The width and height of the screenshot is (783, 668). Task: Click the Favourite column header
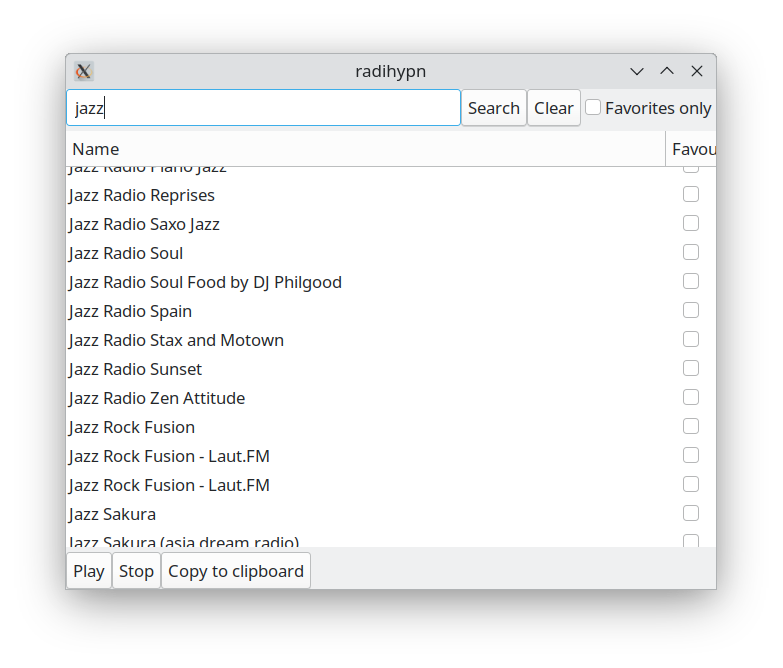click(x=692, y=149)
